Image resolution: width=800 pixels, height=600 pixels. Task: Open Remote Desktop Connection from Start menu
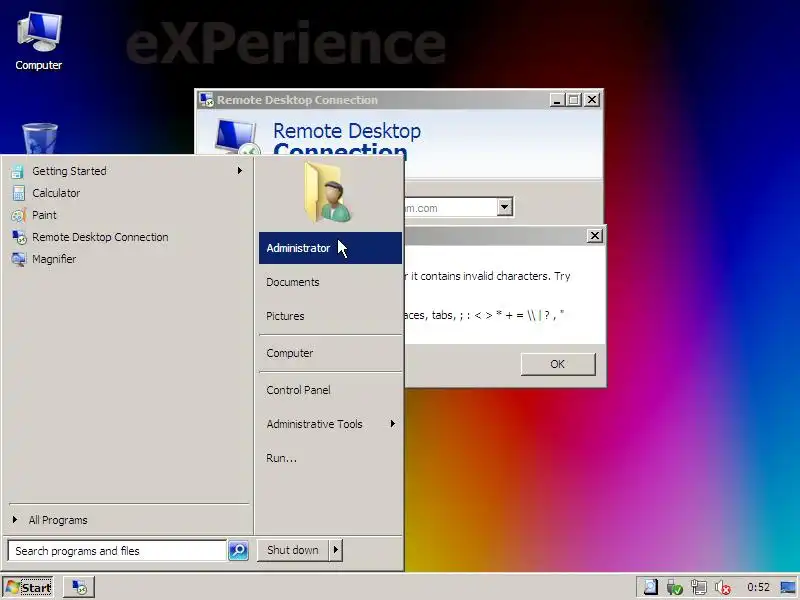[x=127, y=237]
